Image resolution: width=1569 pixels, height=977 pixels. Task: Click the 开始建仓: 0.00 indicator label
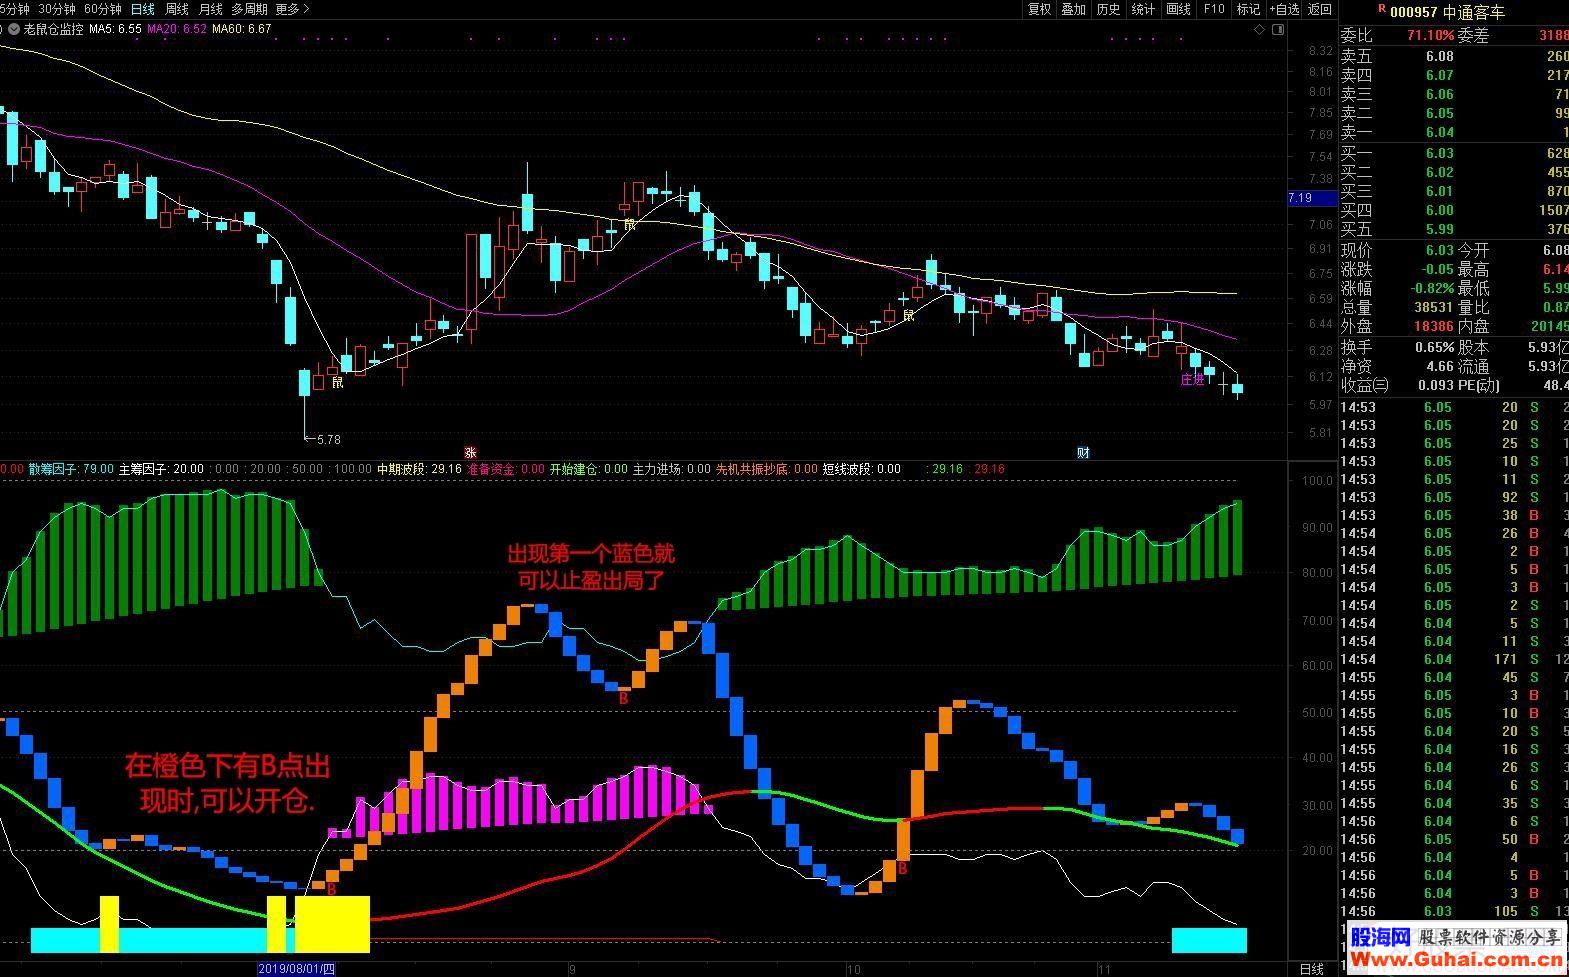coord(589,469)
